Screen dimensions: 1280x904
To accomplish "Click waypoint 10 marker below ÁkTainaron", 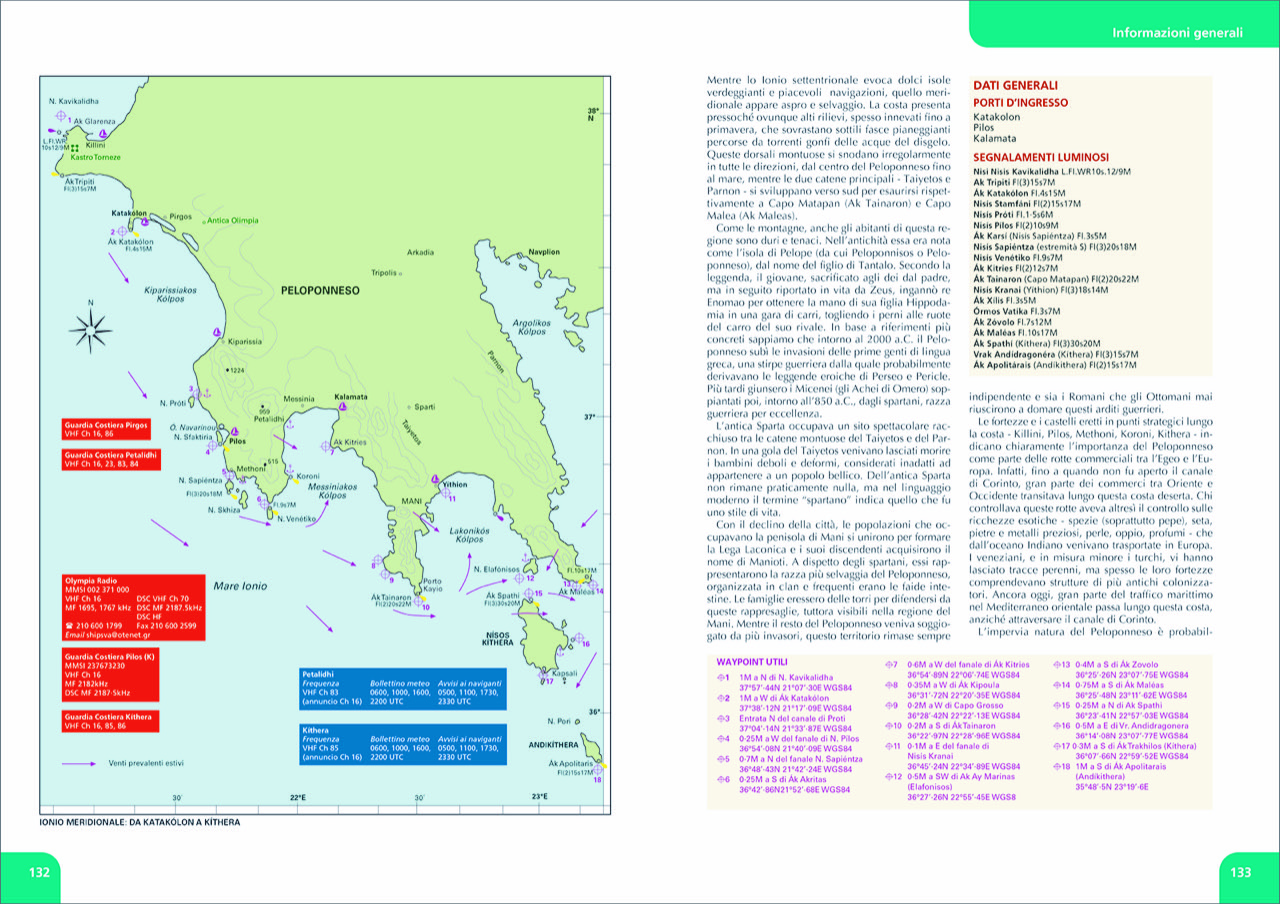I will tap(418, 601).
